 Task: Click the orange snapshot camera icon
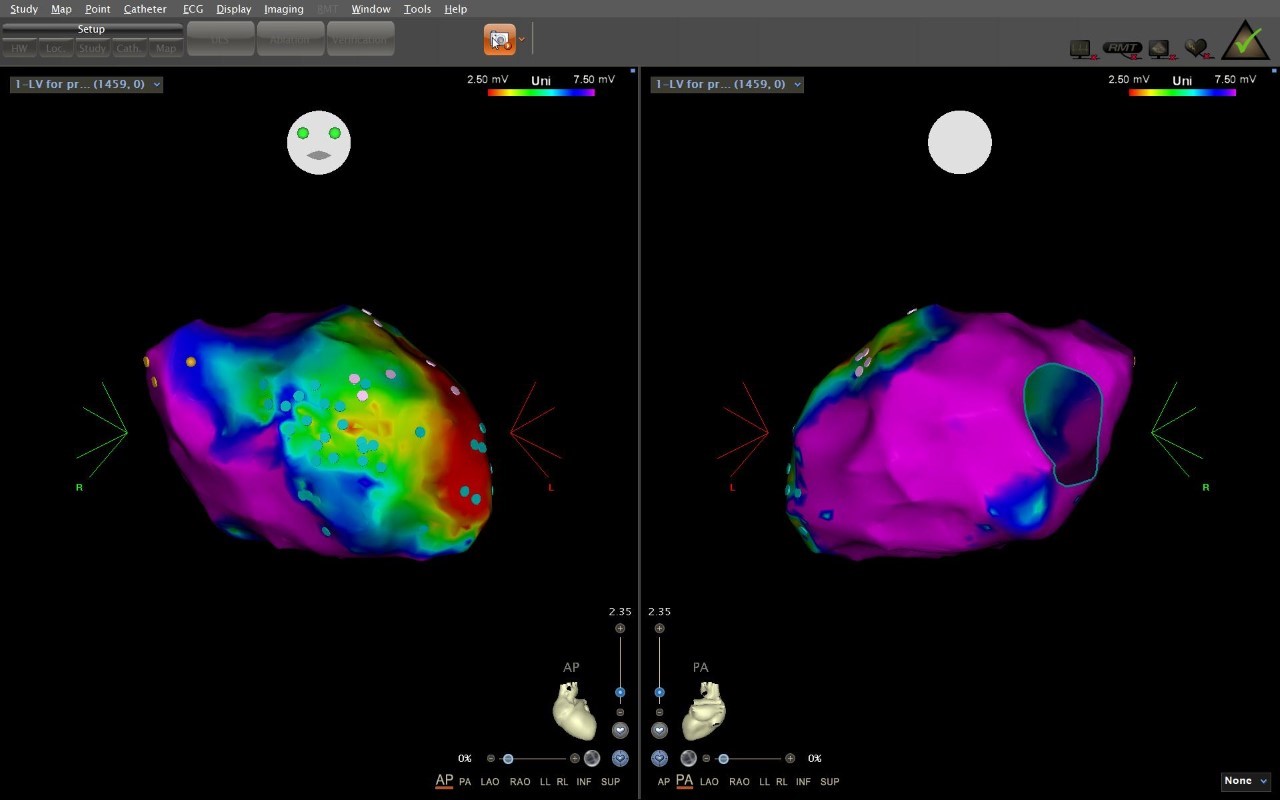500,40
